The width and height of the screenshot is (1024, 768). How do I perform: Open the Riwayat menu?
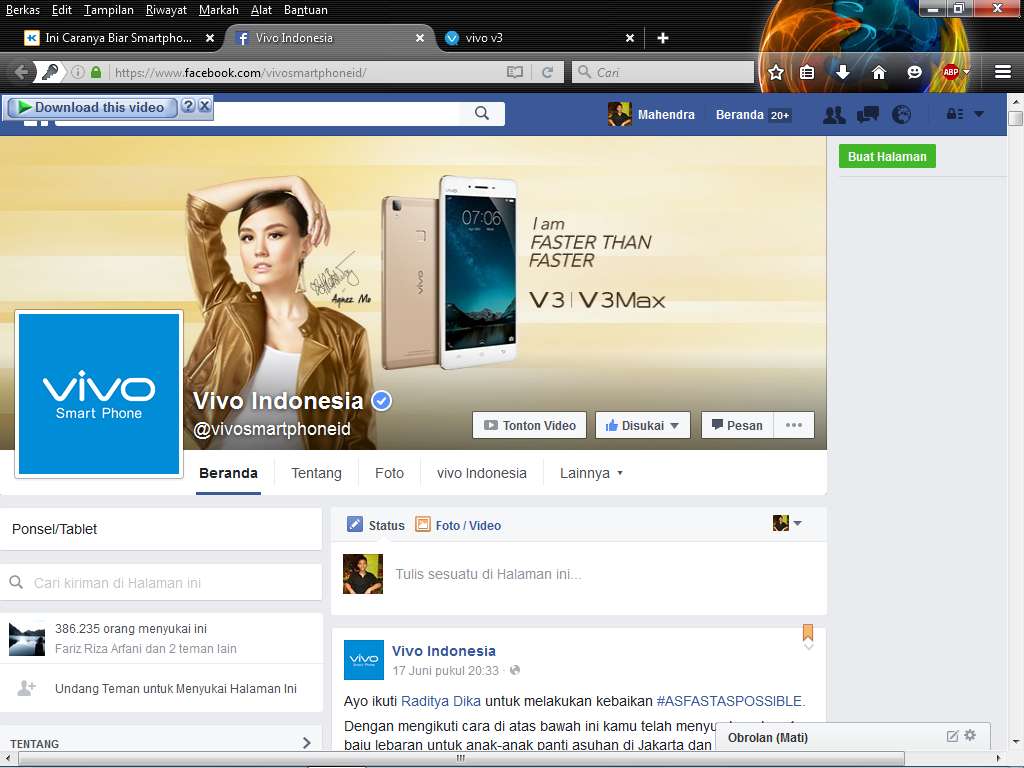166,10
